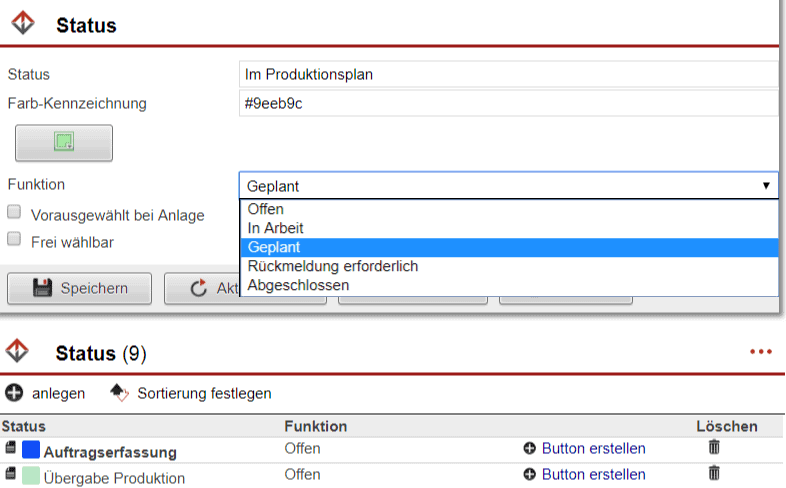Click the plus icon next to anlegen
The image size is (786, 488).
[x=14, y=393]
